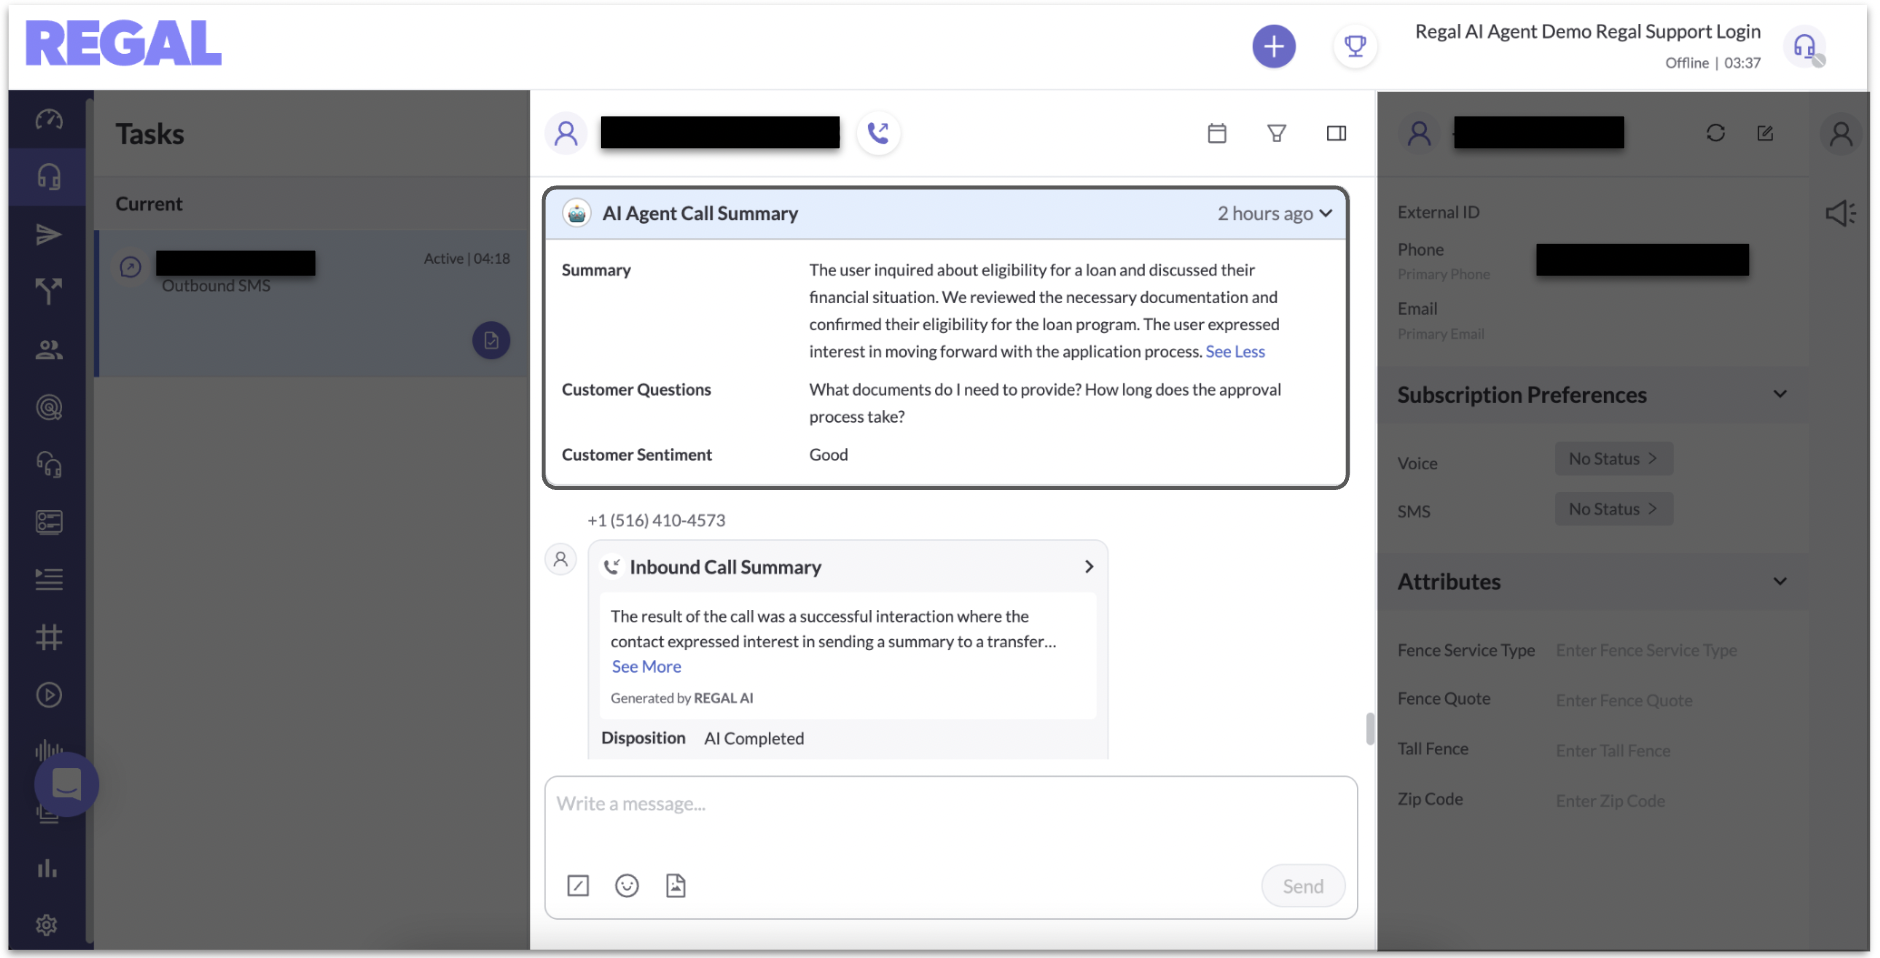
Task: Expand the Inbound Call Summary chevron
Action: 1089,567
